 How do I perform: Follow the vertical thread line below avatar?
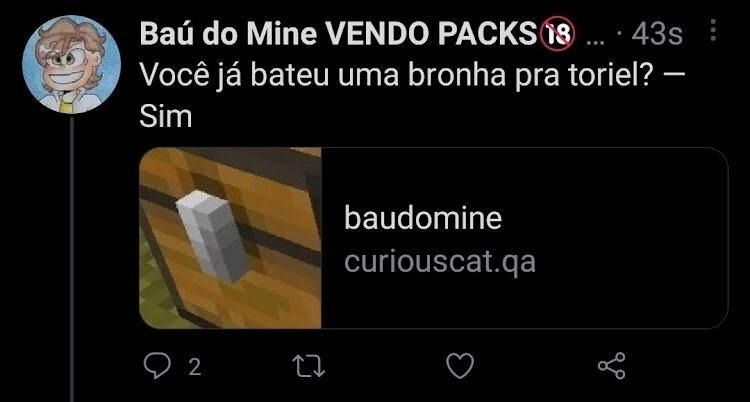(72, 259)
